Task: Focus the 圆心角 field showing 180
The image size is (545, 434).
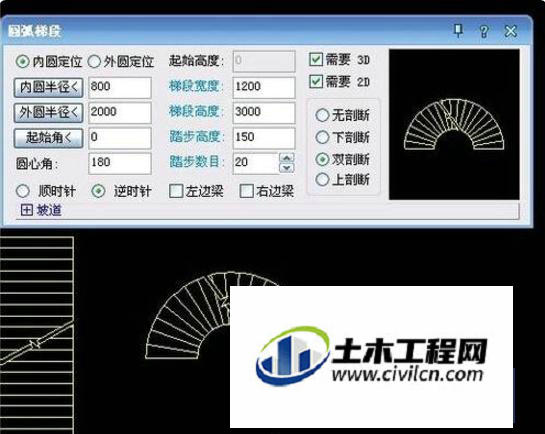Action: [x=120, y=163]
